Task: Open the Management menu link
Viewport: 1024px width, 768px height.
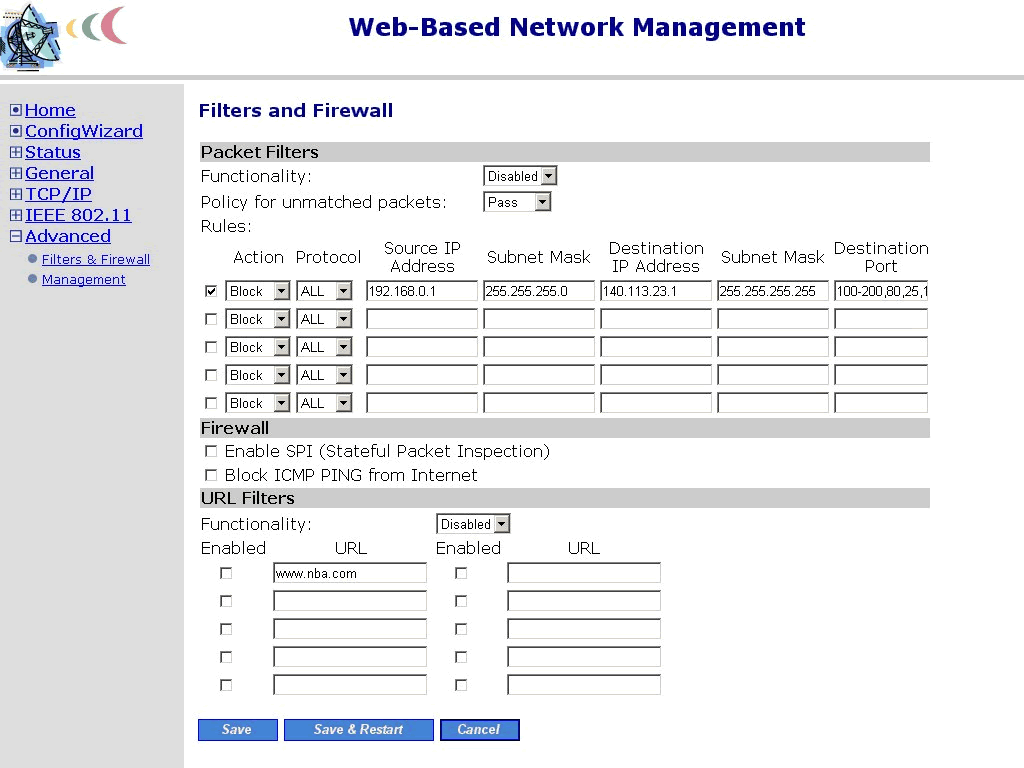Action: pos(84,279)
